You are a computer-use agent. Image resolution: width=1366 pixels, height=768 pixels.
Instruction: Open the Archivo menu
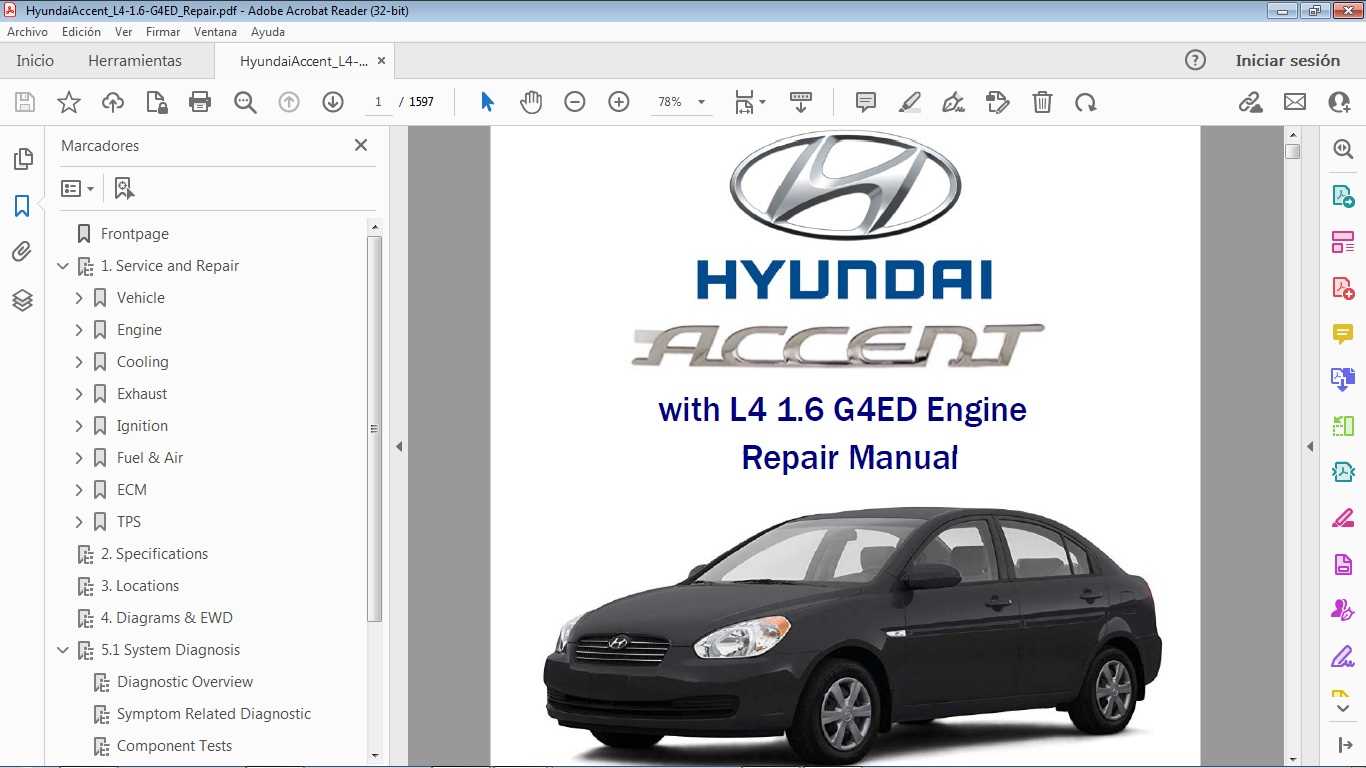pos(27,32)
